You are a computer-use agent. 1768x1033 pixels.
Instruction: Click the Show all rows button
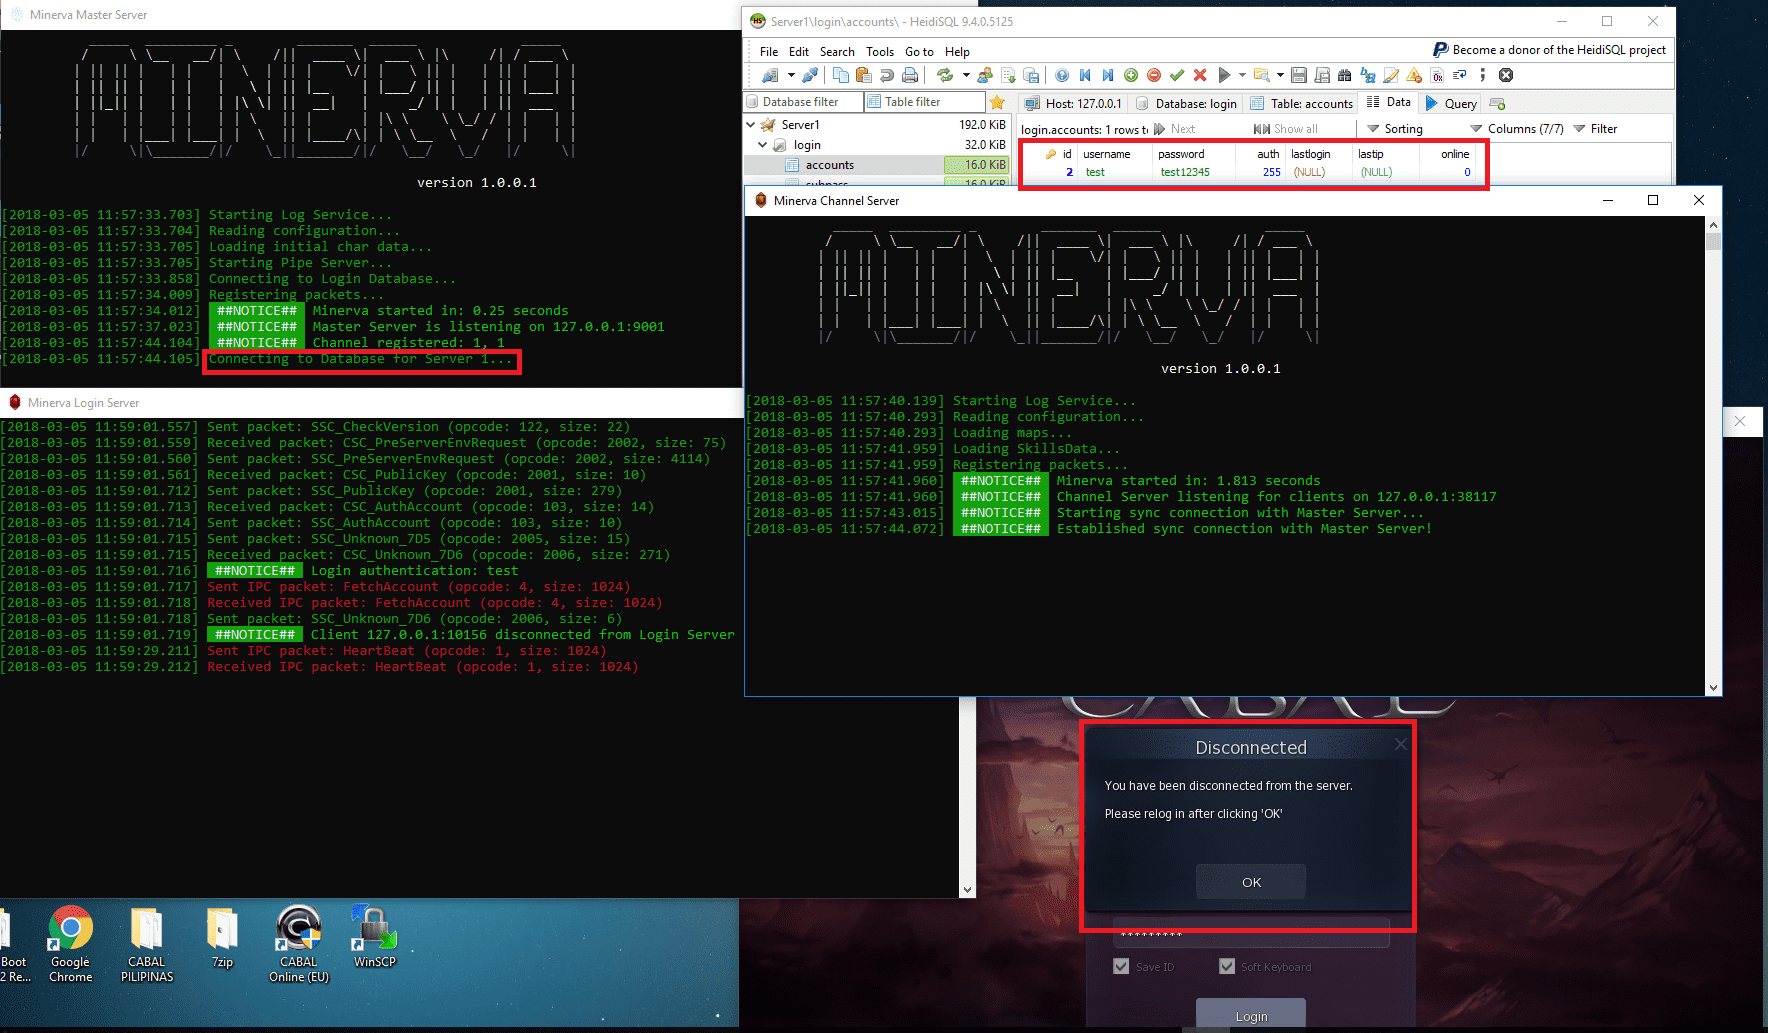1286,129
